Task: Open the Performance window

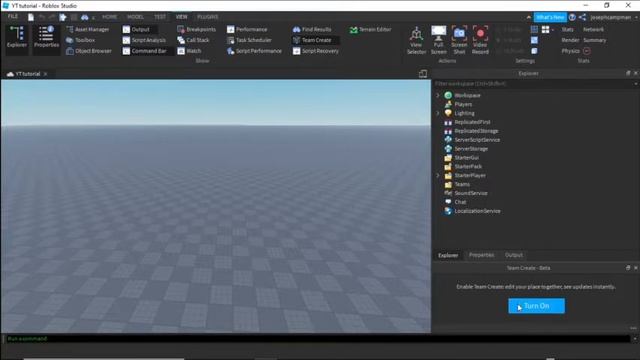Action: (x=247, y=29)
